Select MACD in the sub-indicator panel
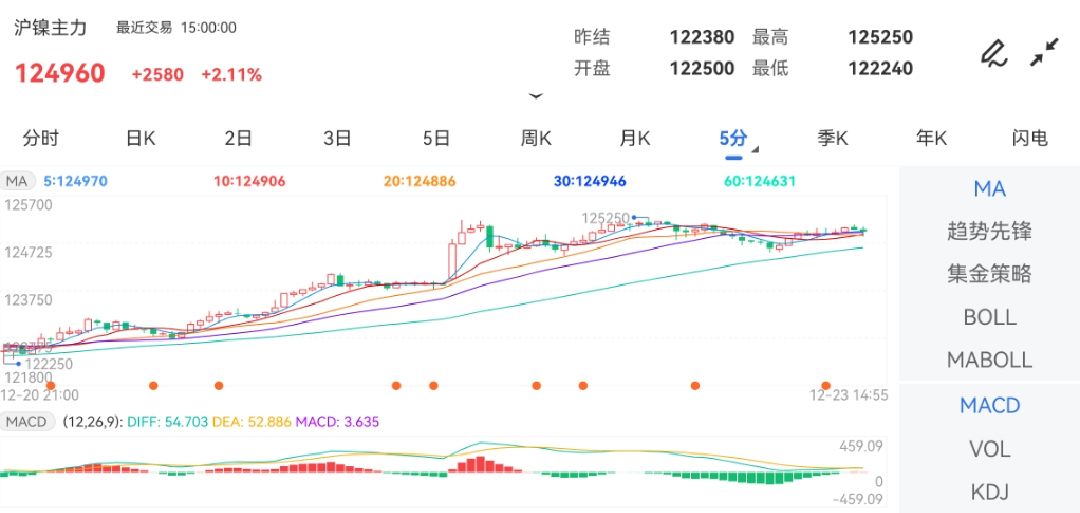Screen dimensions: 1080x513 (989, 406)
